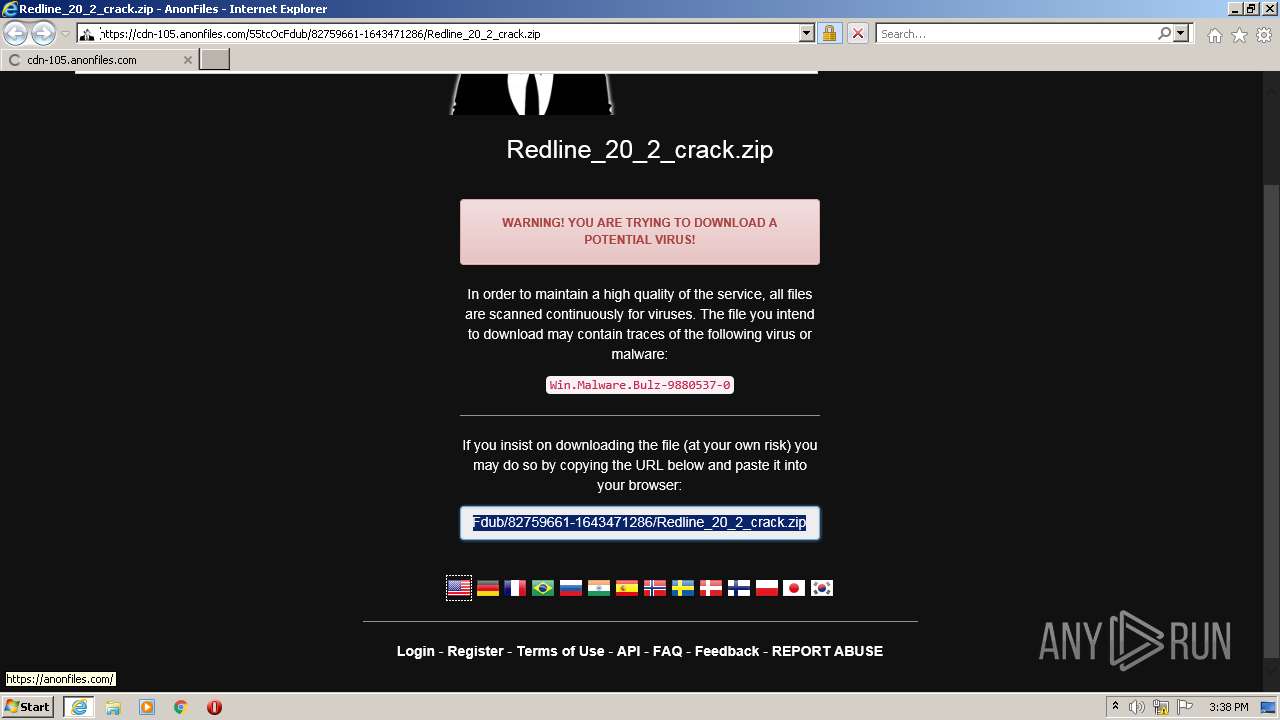Open the Action Center flag icon
Screen dimensions: 1280x720
click(x=1185, y=707)
